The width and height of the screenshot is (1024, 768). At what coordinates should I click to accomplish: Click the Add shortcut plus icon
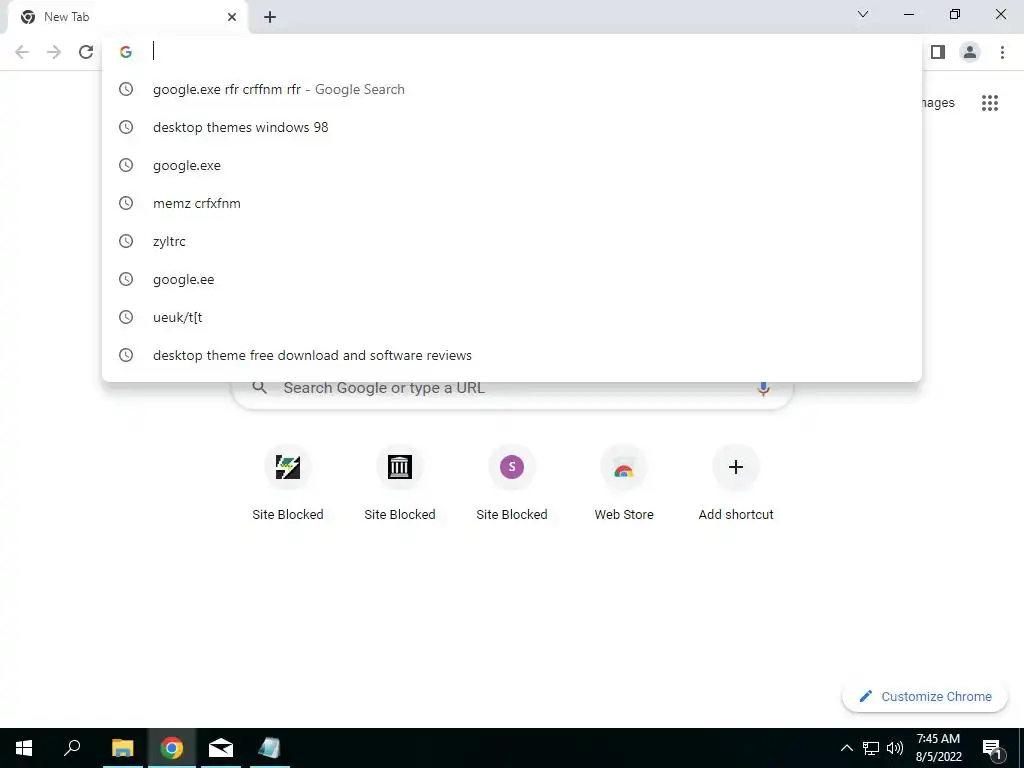tap(736, 468)
